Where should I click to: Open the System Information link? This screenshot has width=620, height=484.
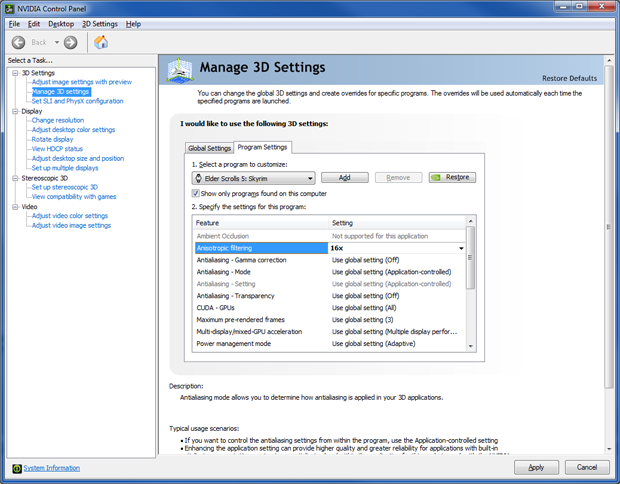pos(52,468)
